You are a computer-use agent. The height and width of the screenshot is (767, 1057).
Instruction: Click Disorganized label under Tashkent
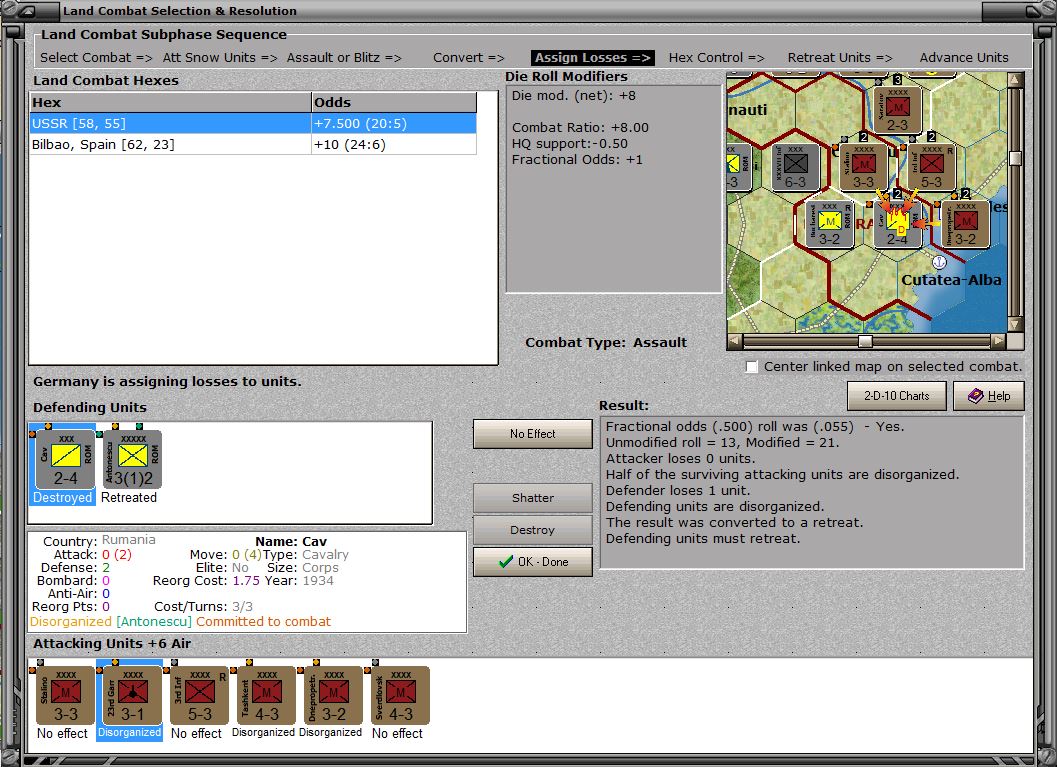point(264,733)
